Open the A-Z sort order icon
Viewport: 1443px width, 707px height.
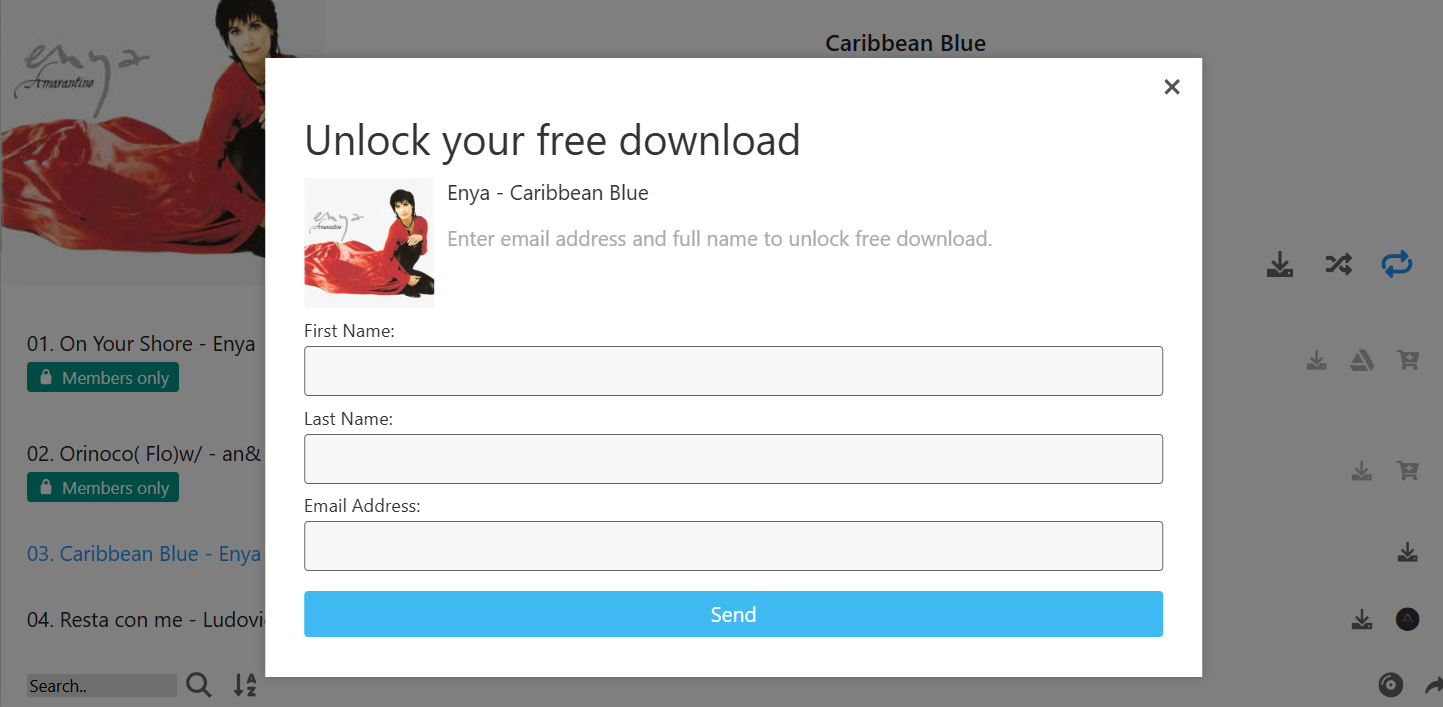coord(245,685)
